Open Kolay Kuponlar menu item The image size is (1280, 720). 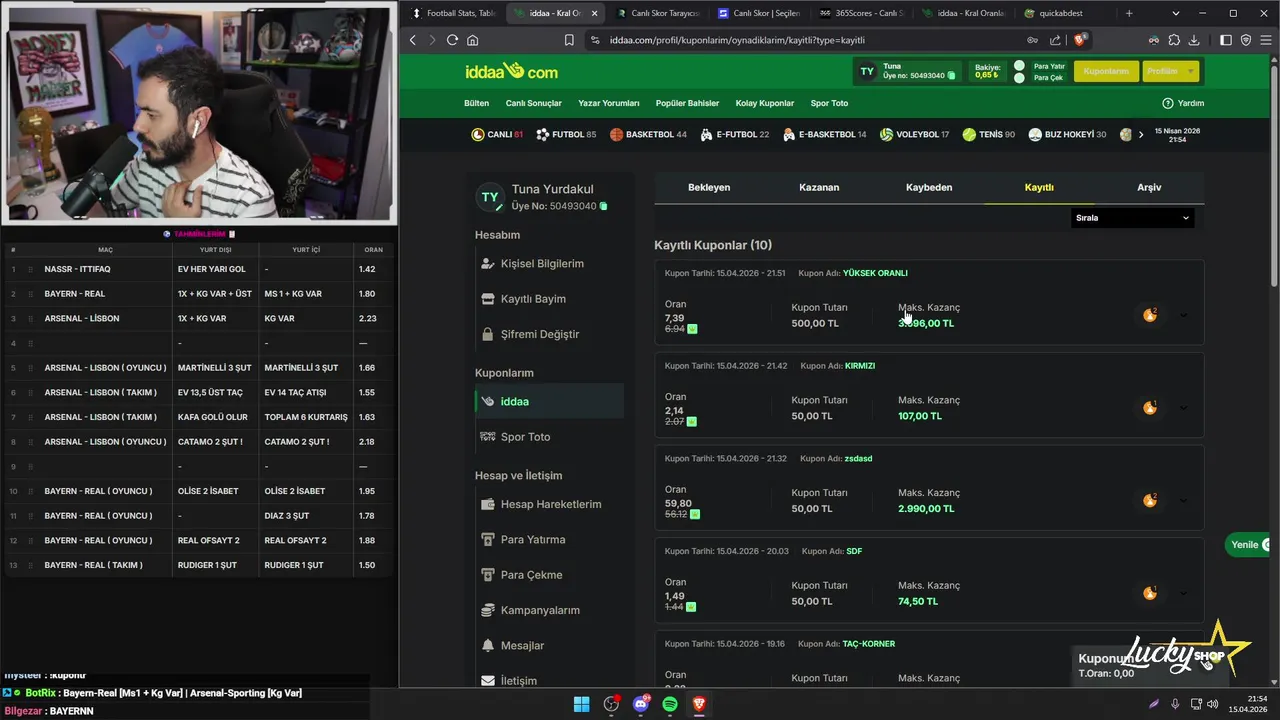click(x=765, y=103)
